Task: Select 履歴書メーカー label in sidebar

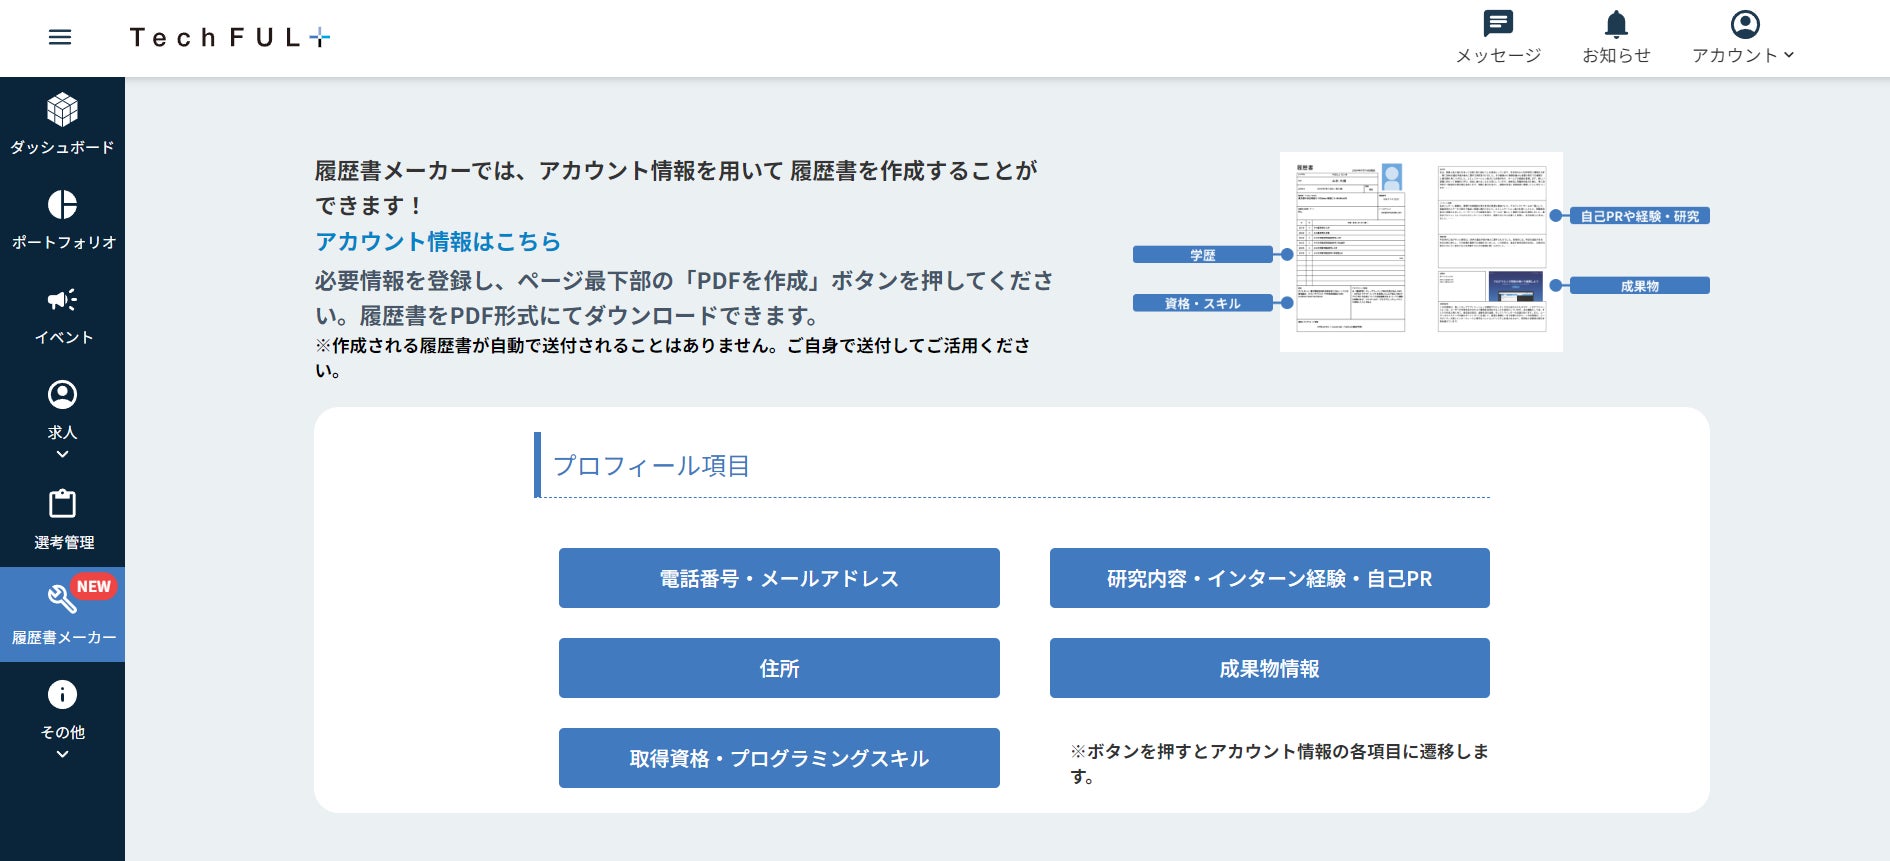Action: pos(63,637)
